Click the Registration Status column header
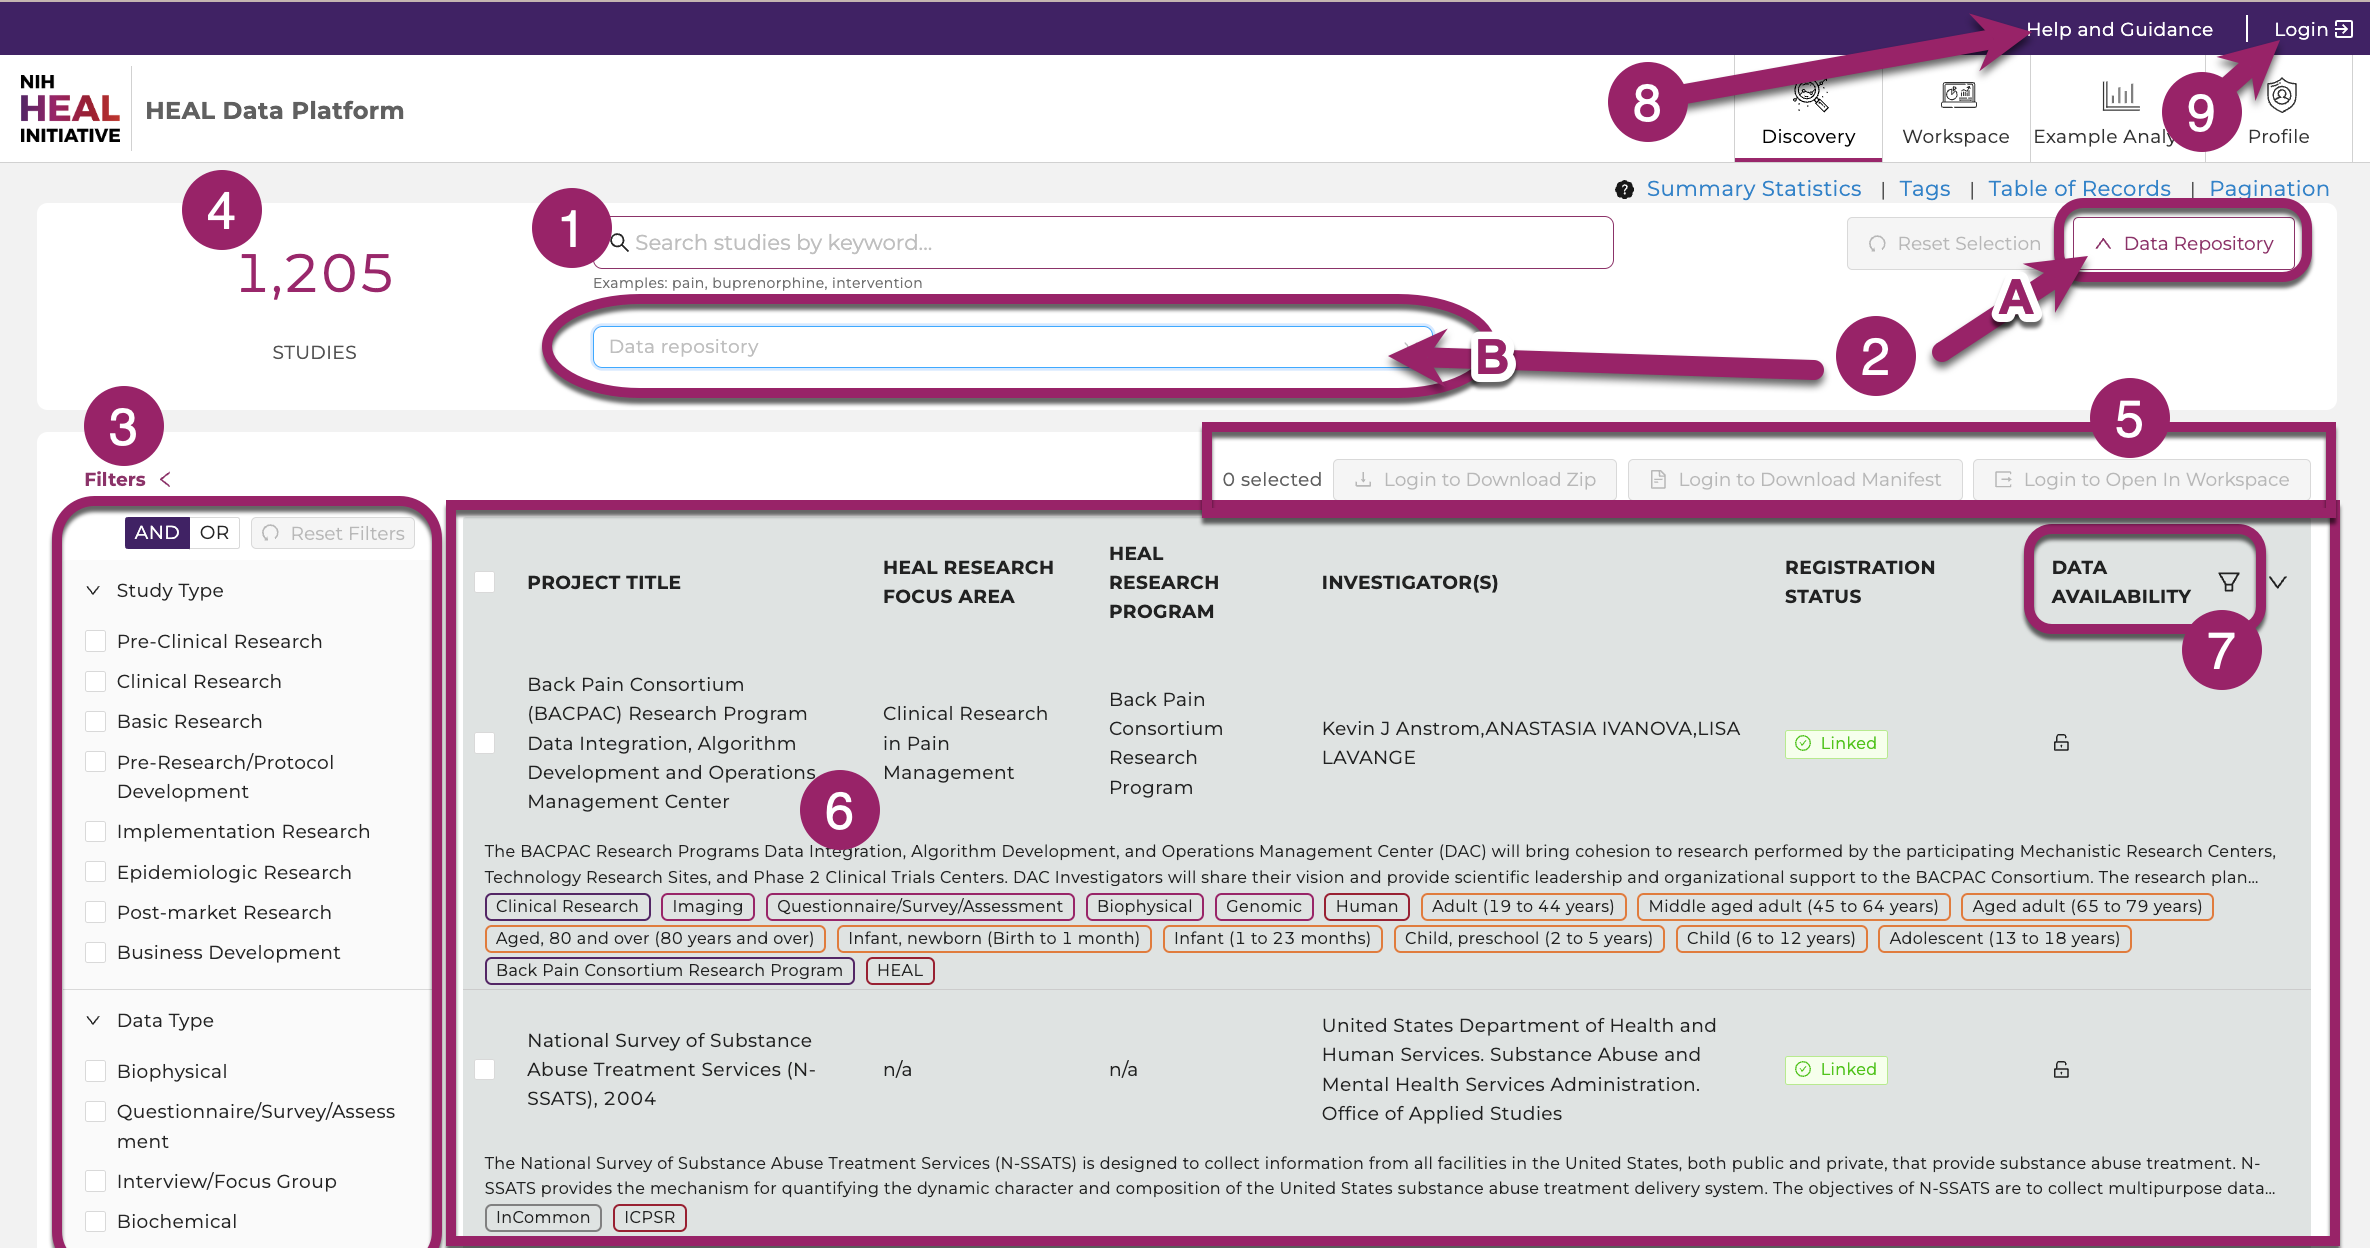The height and width of the screenshot is (1248, 2370). (x=1860, y=581)
